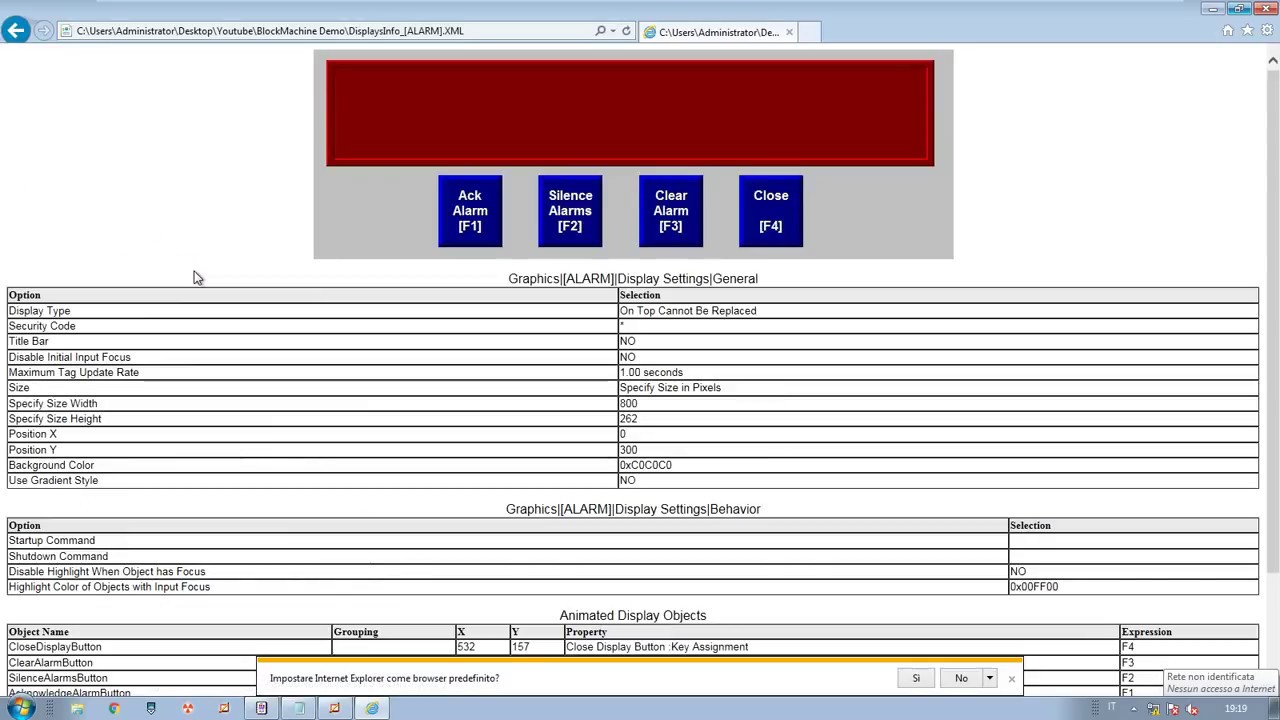Select 'On Top Cannot Be Replaced' cell
This screenshot has height=720, width=1280.
click(x=938, y=311)
